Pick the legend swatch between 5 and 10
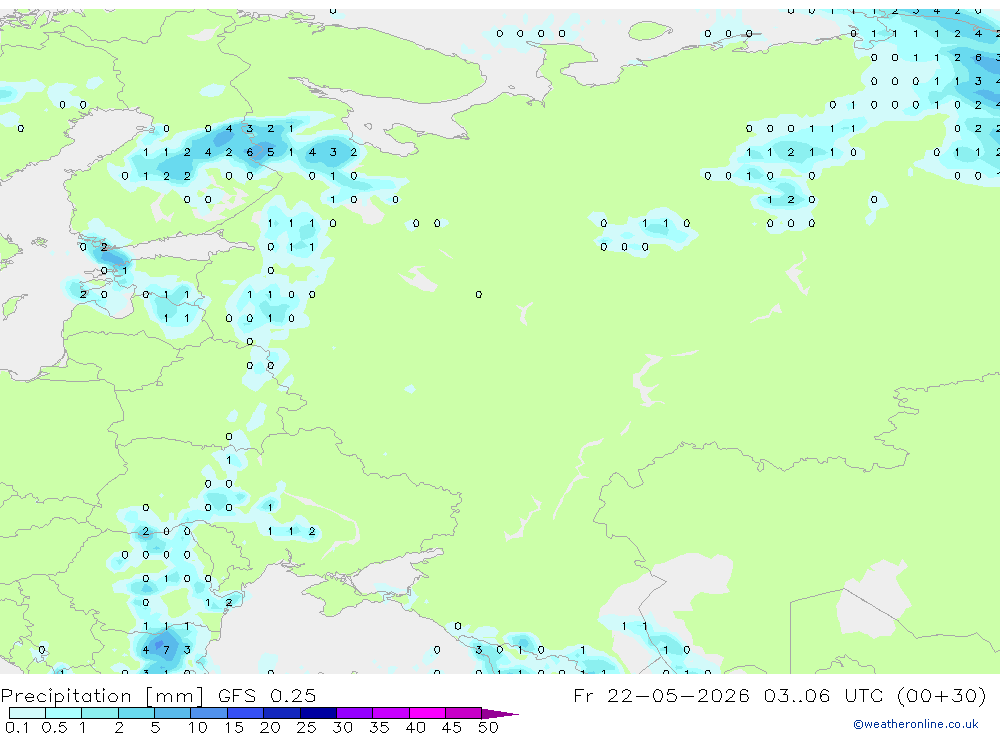Viewport: 1000px width, 733px height. click(x=172, y=713)
